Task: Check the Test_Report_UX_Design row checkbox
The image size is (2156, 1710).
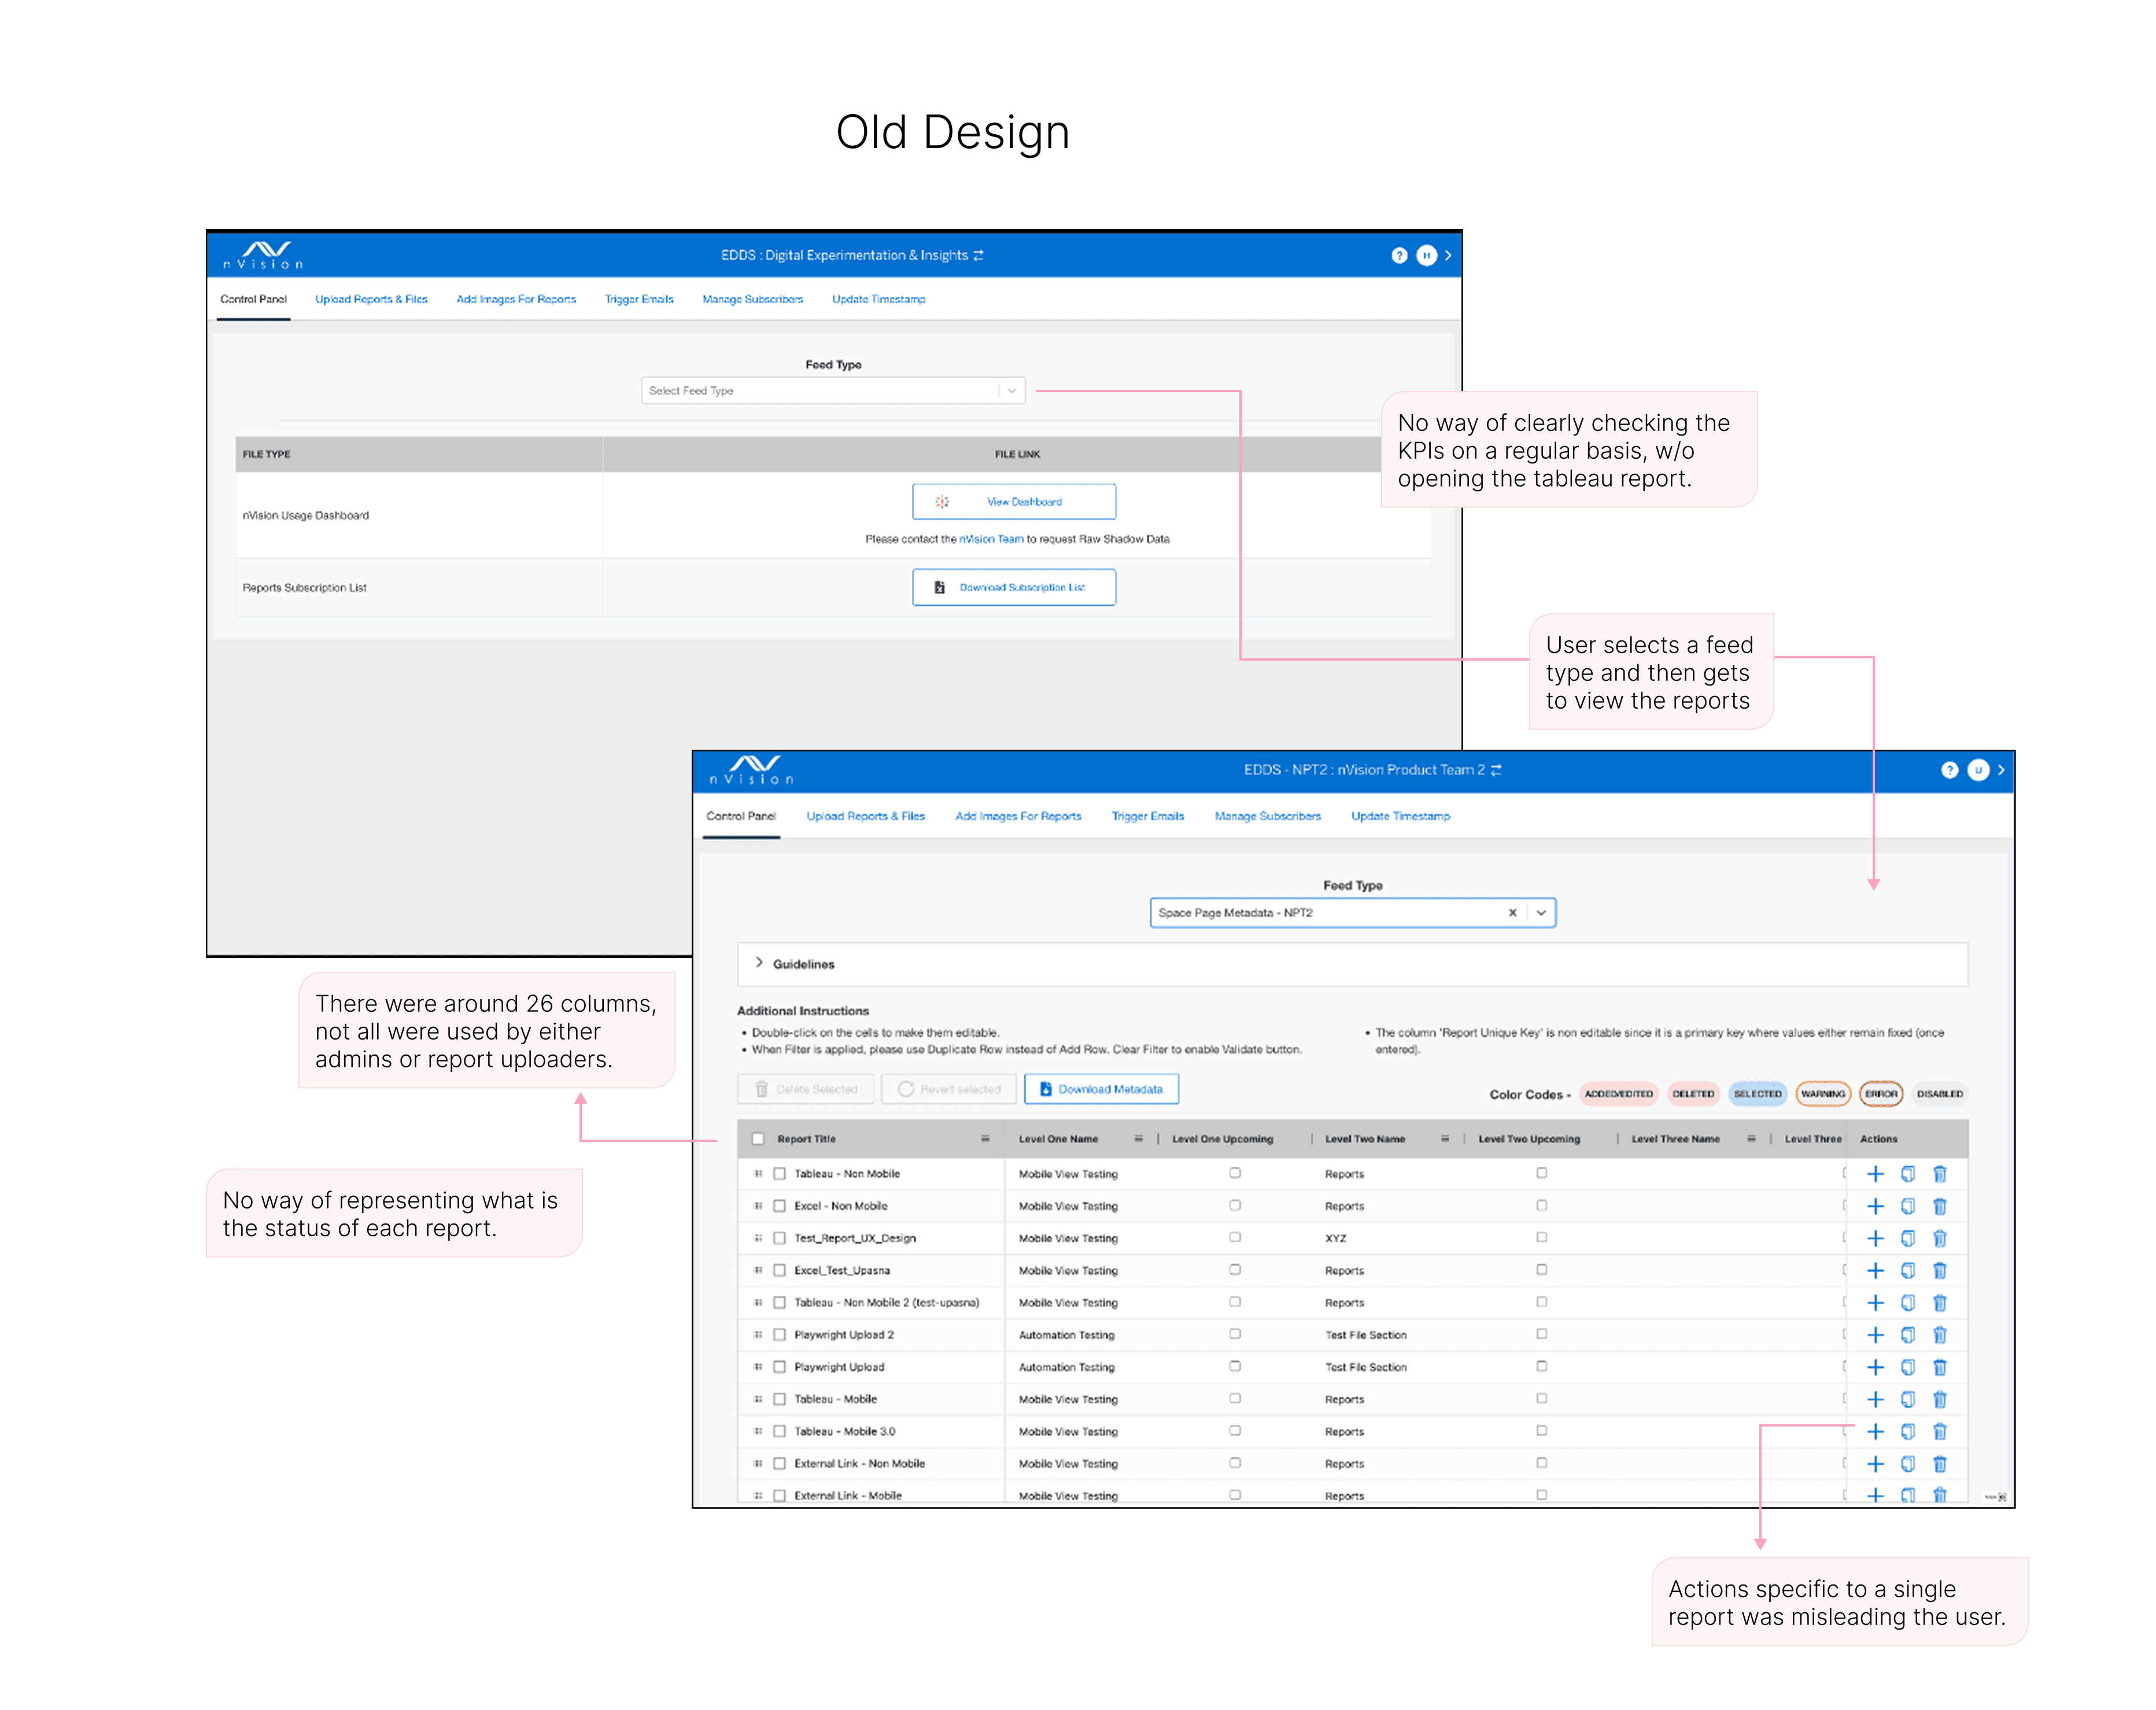Action: pos(779,1238)
